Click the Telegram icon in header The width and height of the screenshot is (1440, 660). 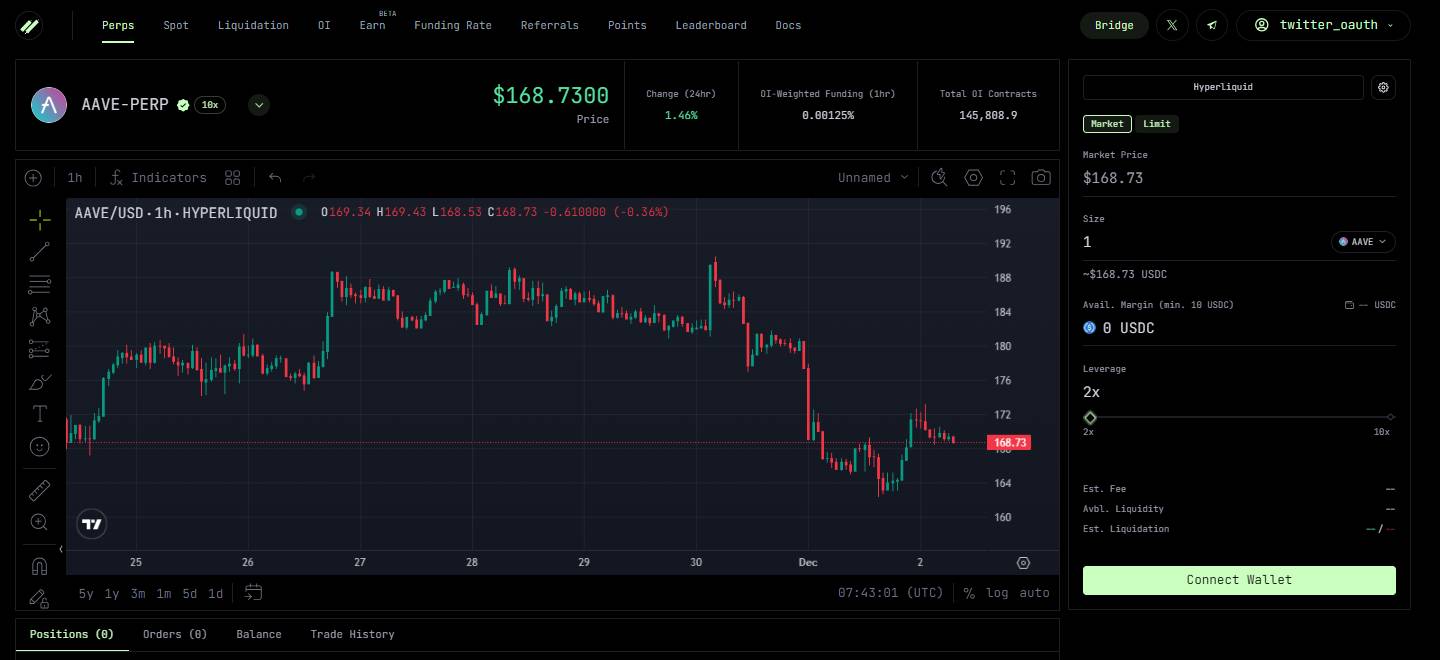1212,25
